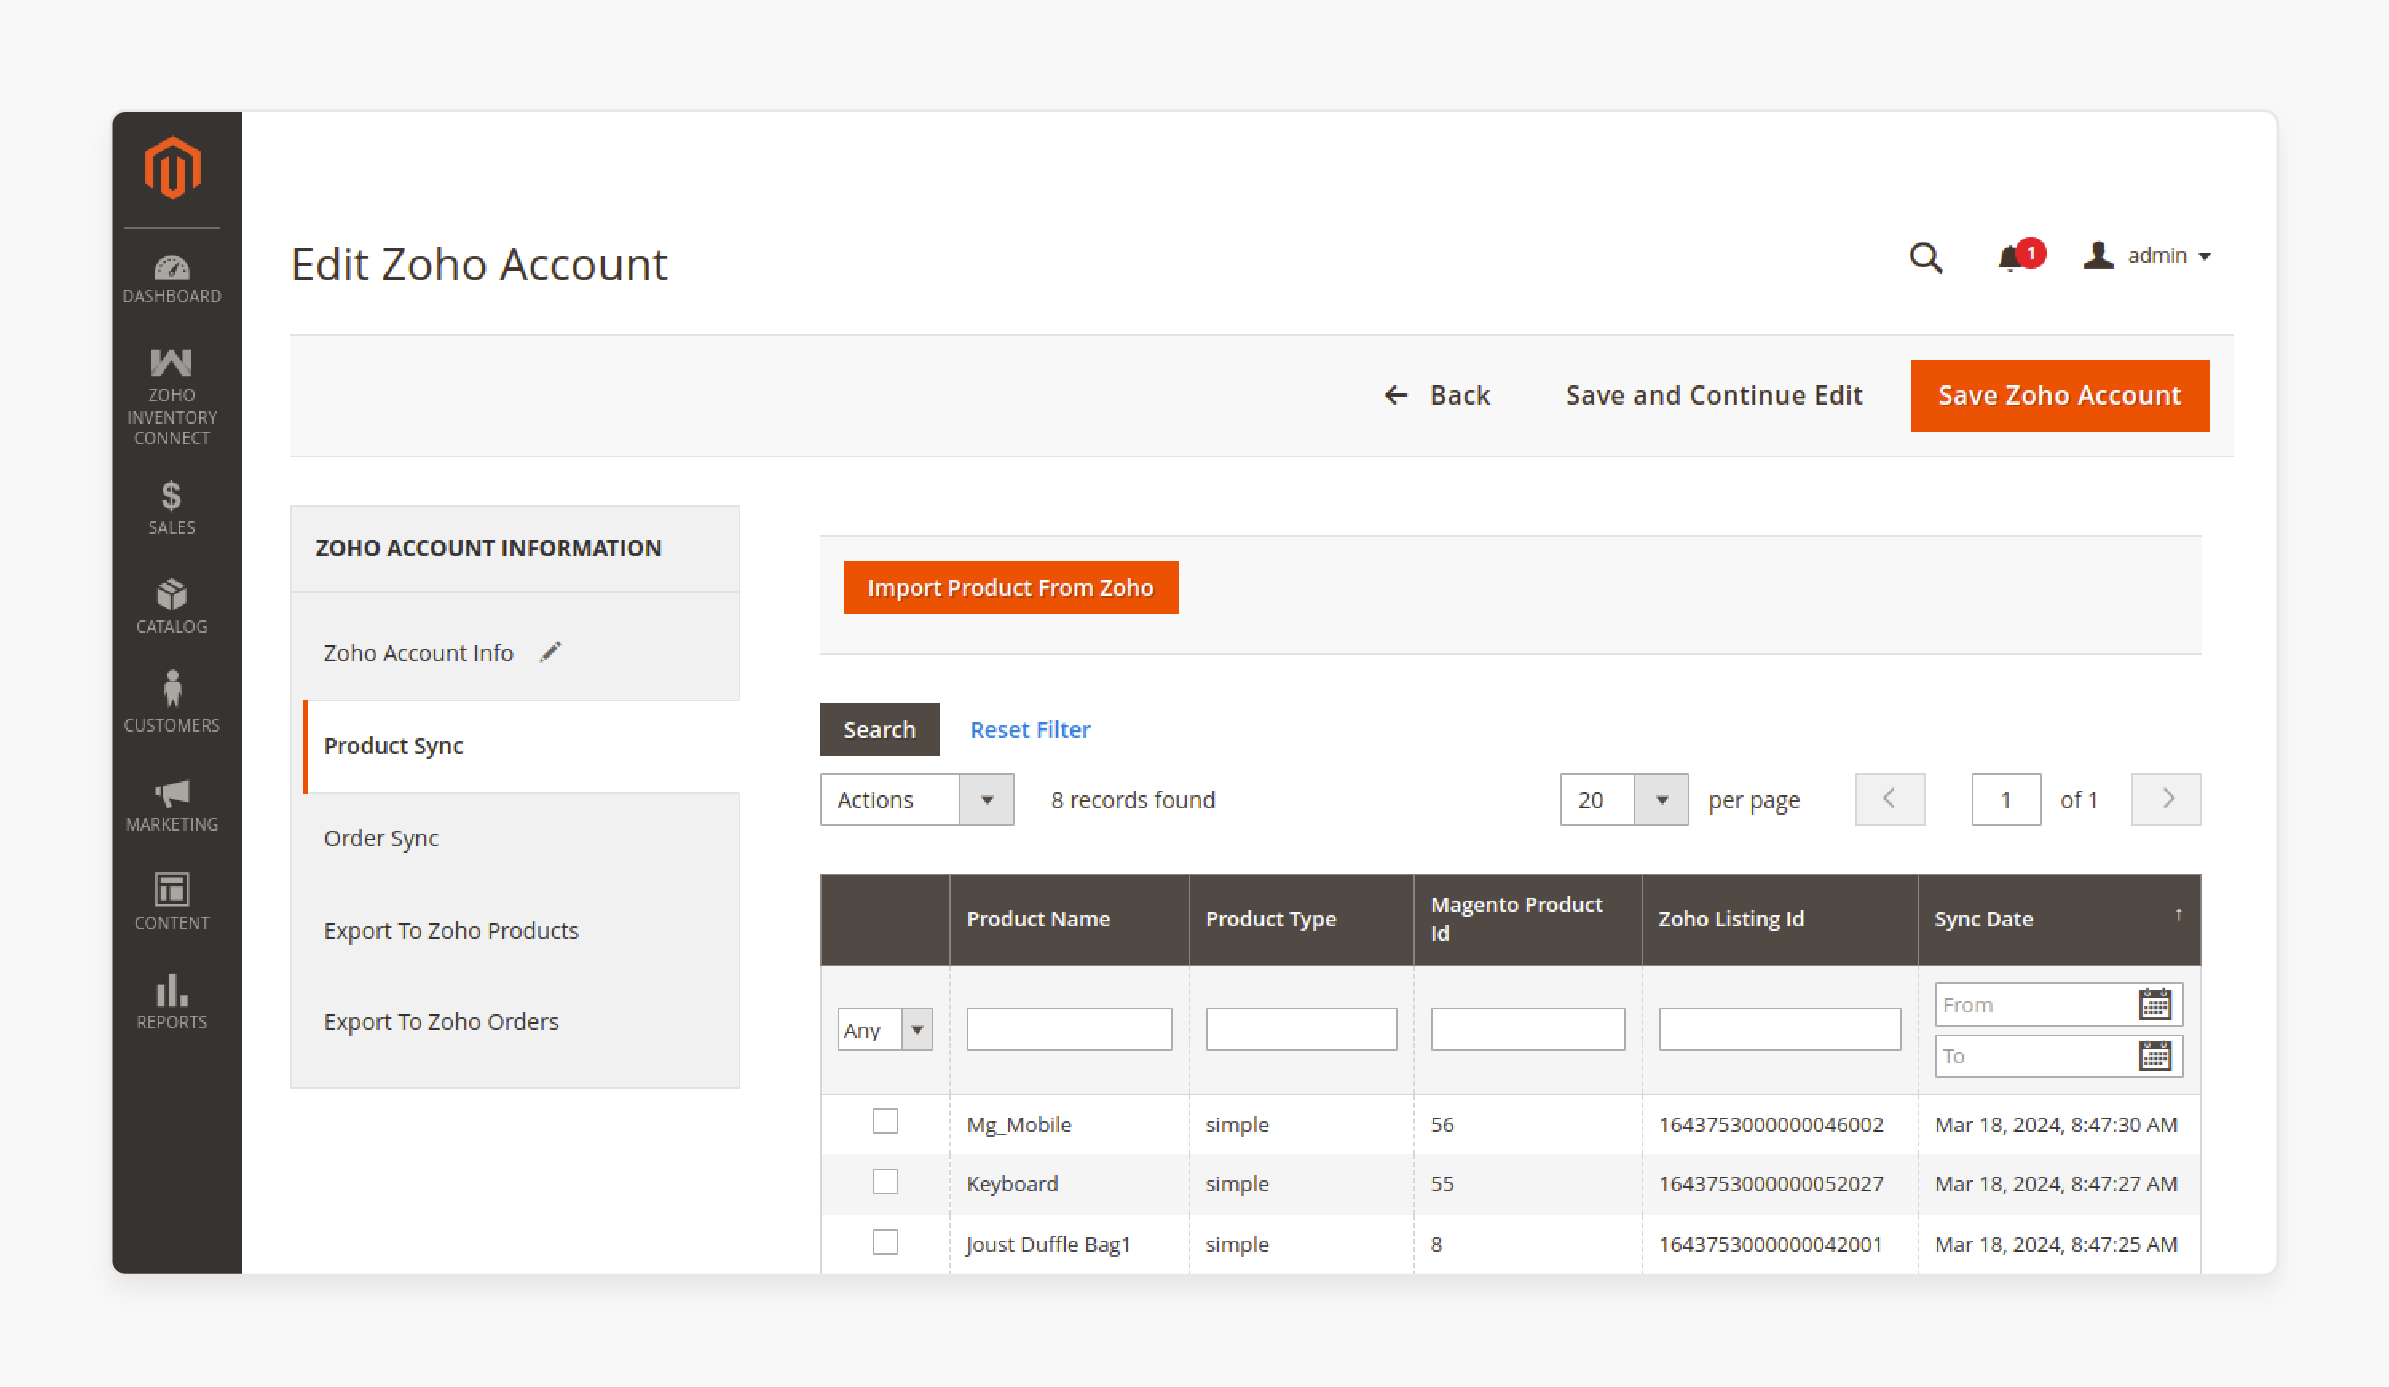Image resolution: width=2389 pixels, height=1387 pixels.
Task: Click the current page number field
Action: [2006, 799]
